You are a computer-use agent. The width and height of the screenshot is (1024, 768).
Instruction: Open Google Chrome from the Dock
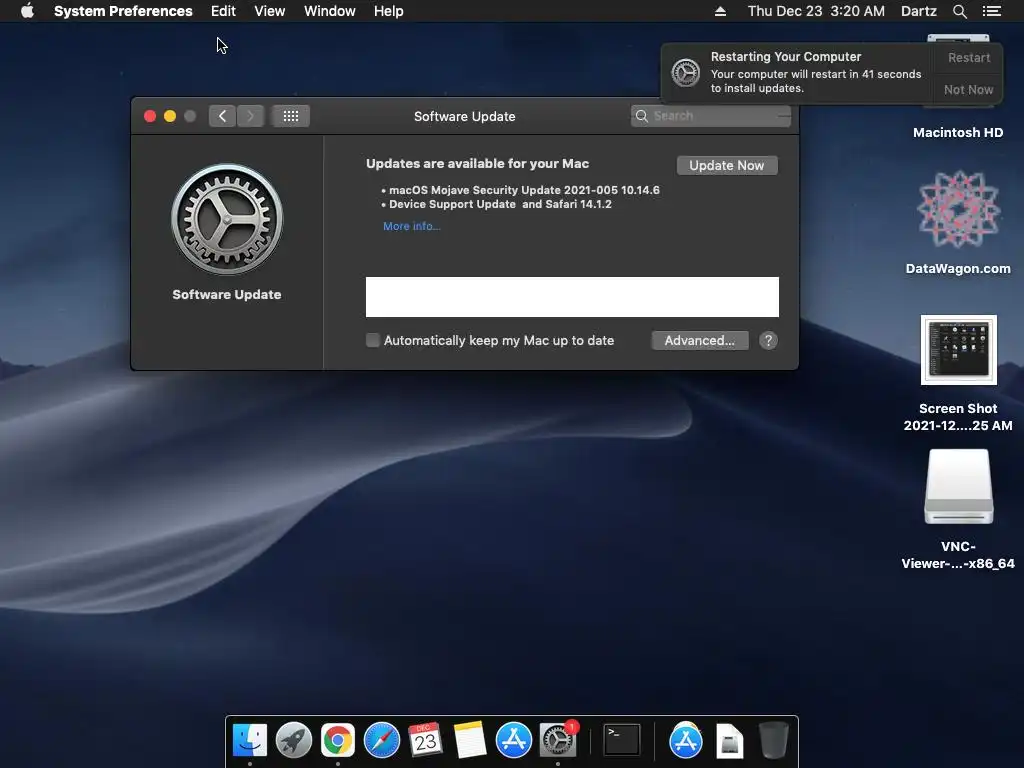[x=338, y=740]
